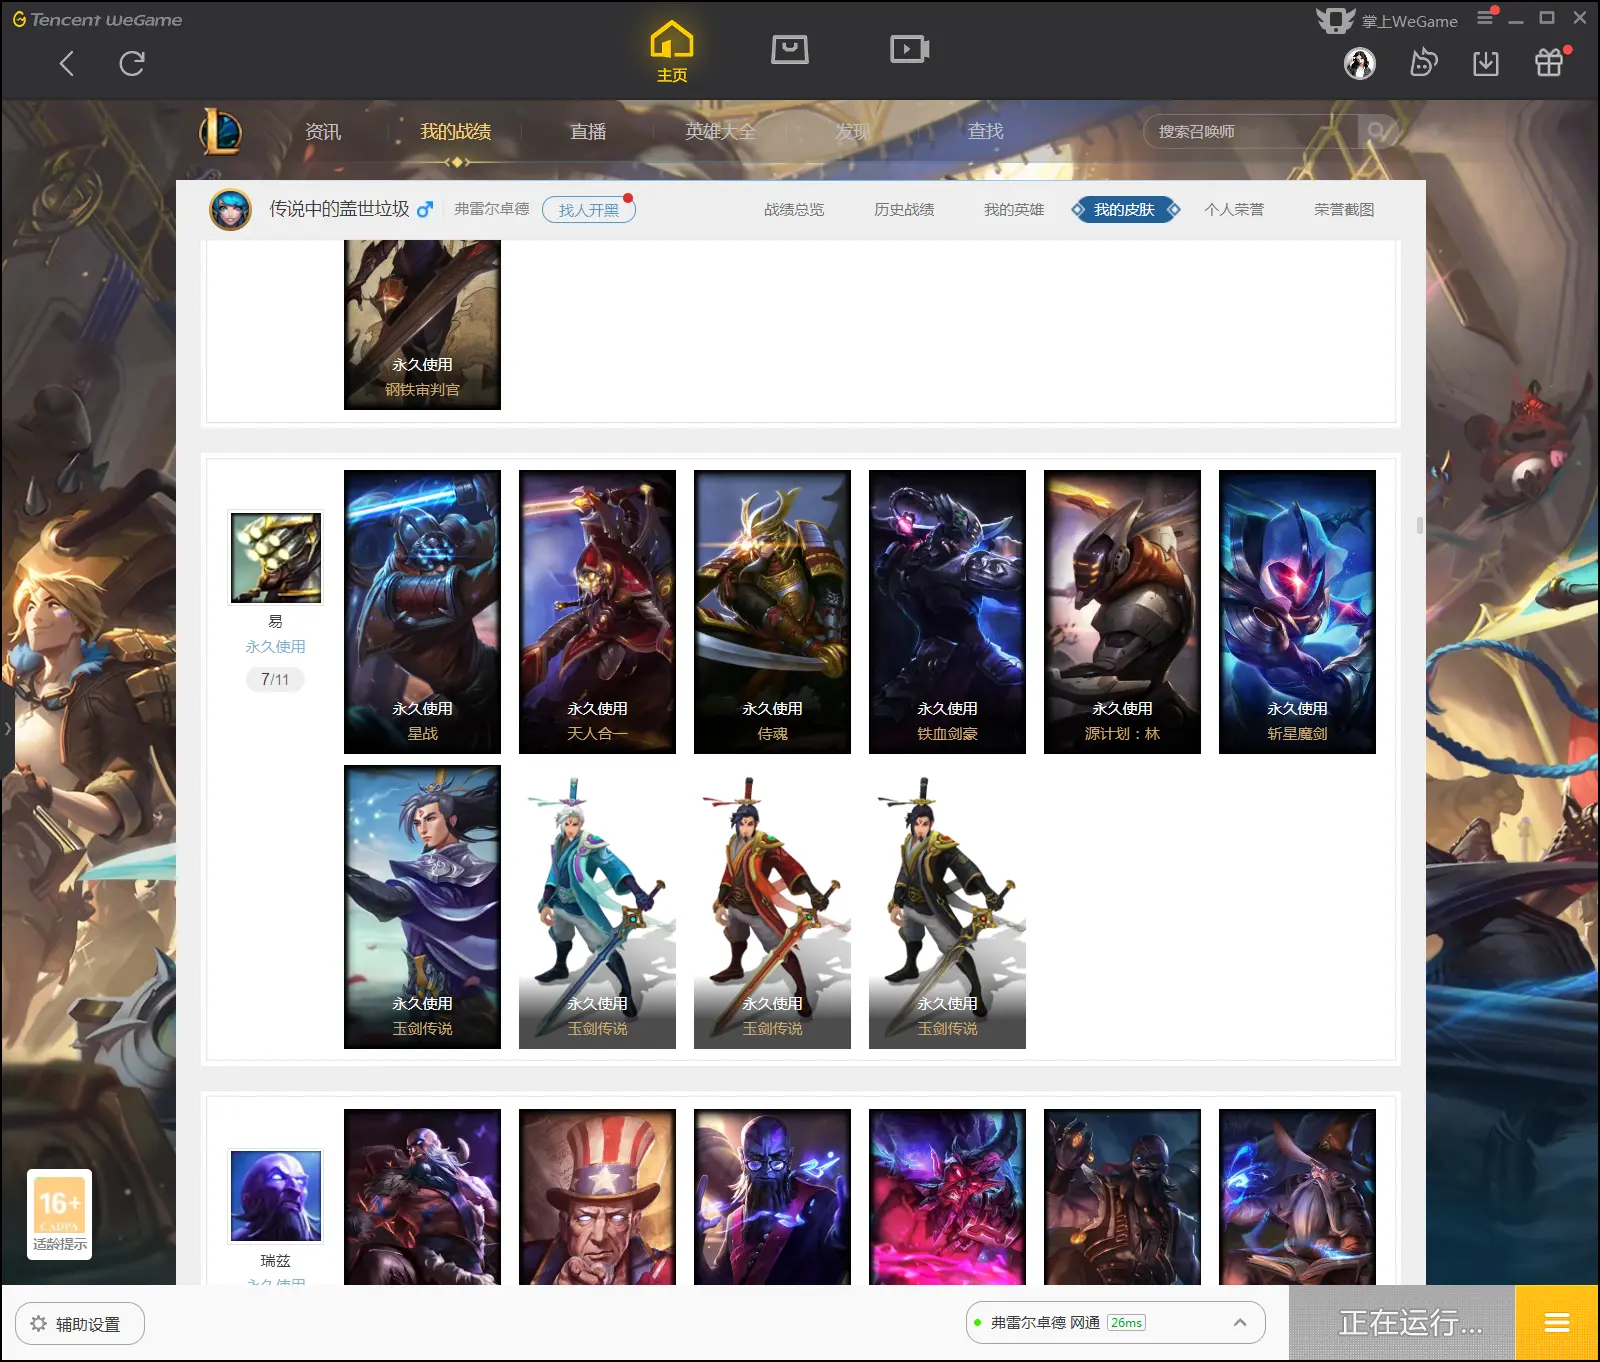Click the 掌上WeGame mascot icon

click(x=1336, y=20)
